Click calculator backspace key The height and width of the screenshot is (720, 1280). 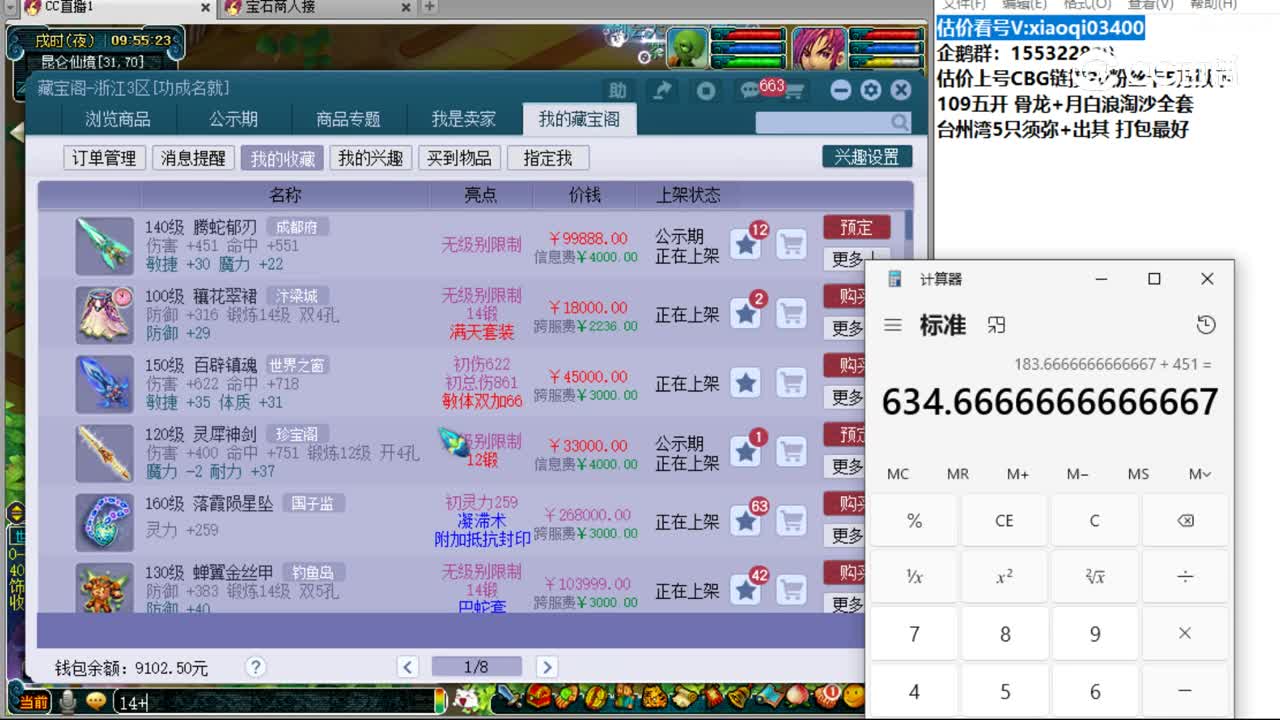click(x=1185, y=520)
